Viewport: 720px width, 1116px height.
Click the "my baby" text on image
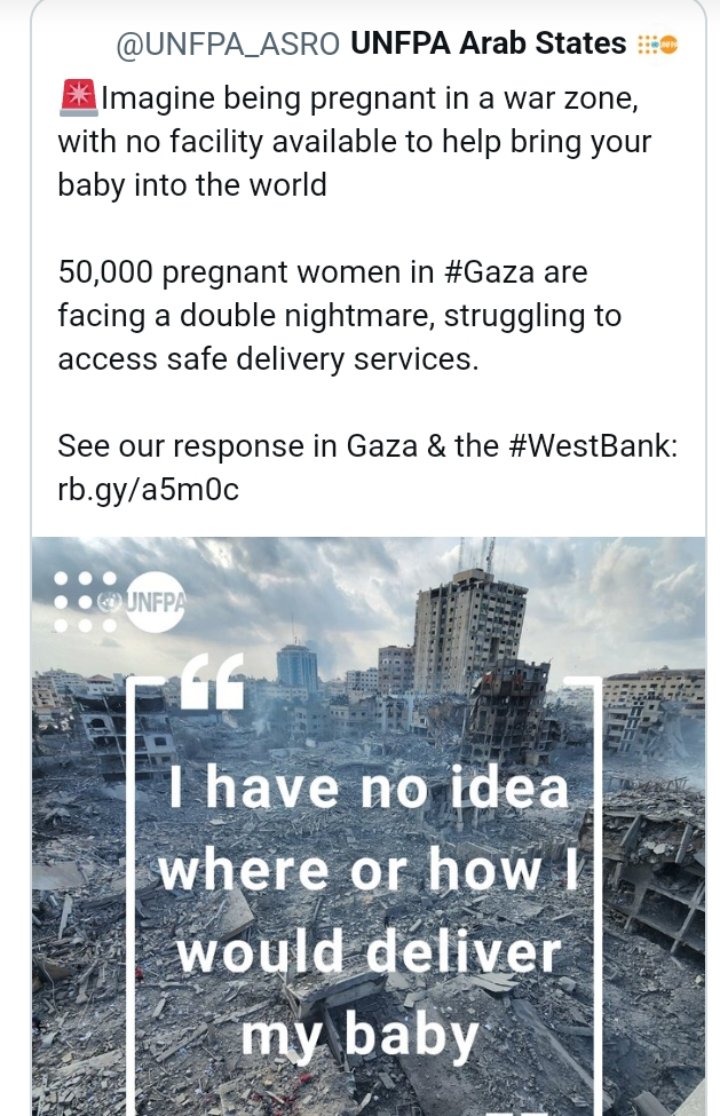click(360, 1034)
